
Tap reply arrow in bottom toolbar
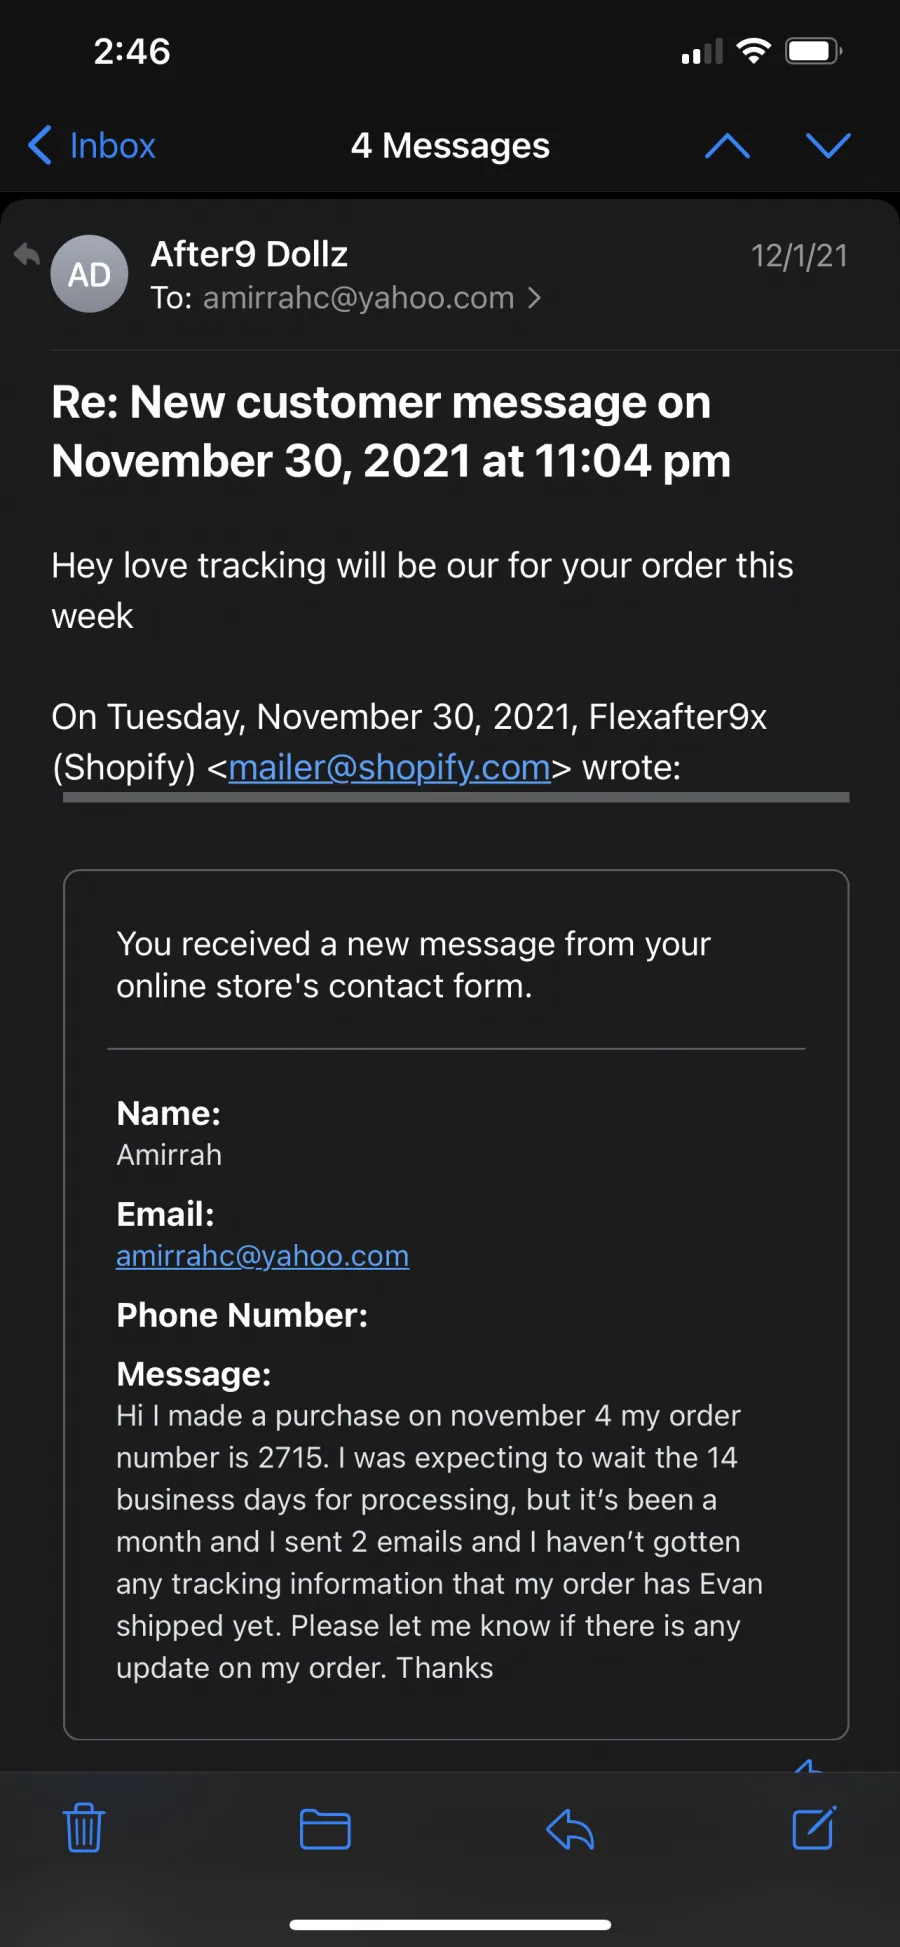570,1830
